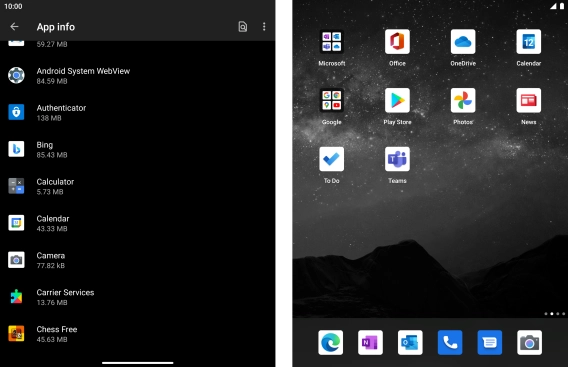The image size is (568, 367).
Task: Open the Google folder on home screen
Action: (331, 100)
